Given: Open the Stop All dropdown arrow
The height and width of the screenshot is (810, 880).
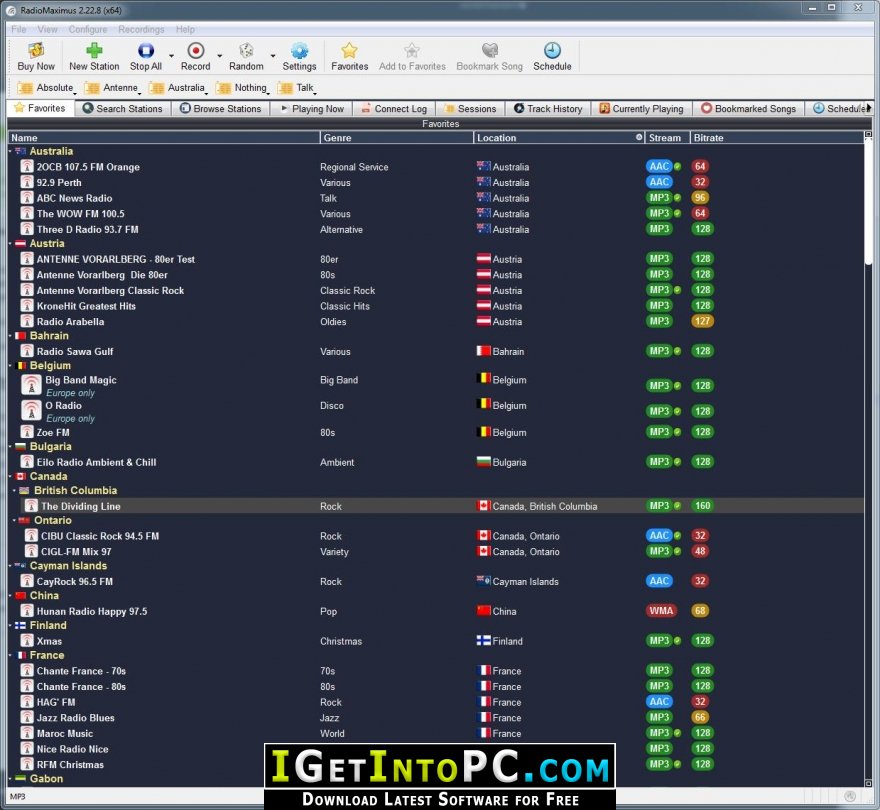Looking at the screenshot, I should point(171,56).
